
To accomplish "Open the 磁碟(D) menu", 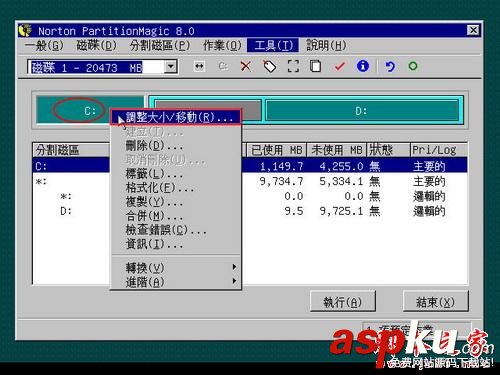I will (x=97, y=45).
